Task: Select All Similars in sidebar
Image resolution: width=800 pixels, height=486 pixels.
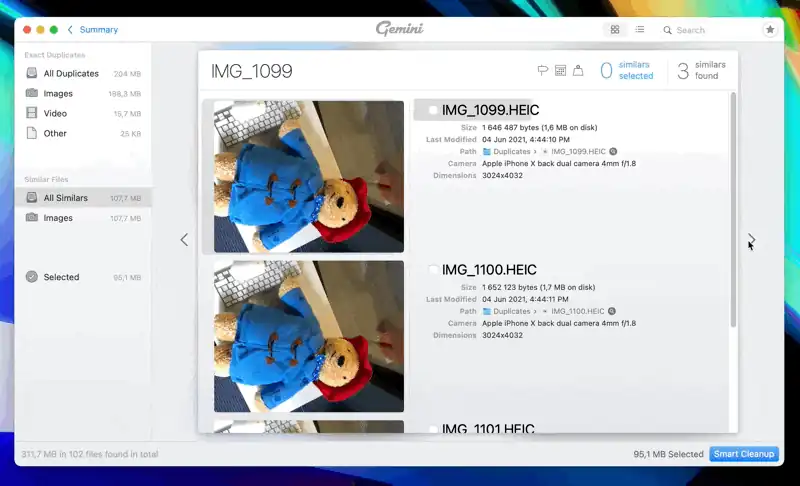Action: [x=83, y=198]
